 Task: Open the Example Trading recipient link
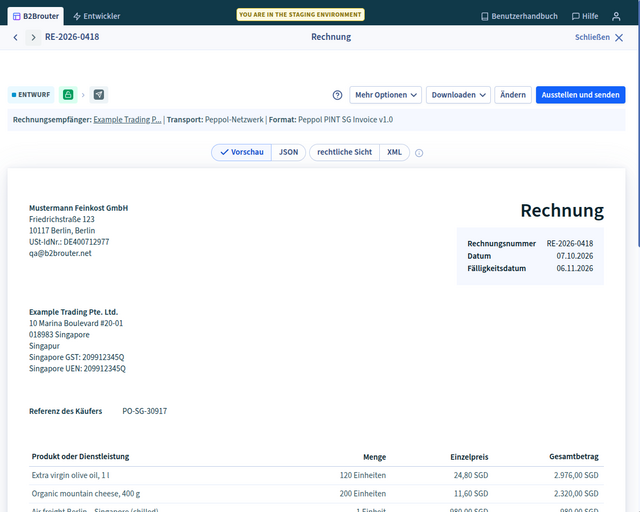point(127,120)
